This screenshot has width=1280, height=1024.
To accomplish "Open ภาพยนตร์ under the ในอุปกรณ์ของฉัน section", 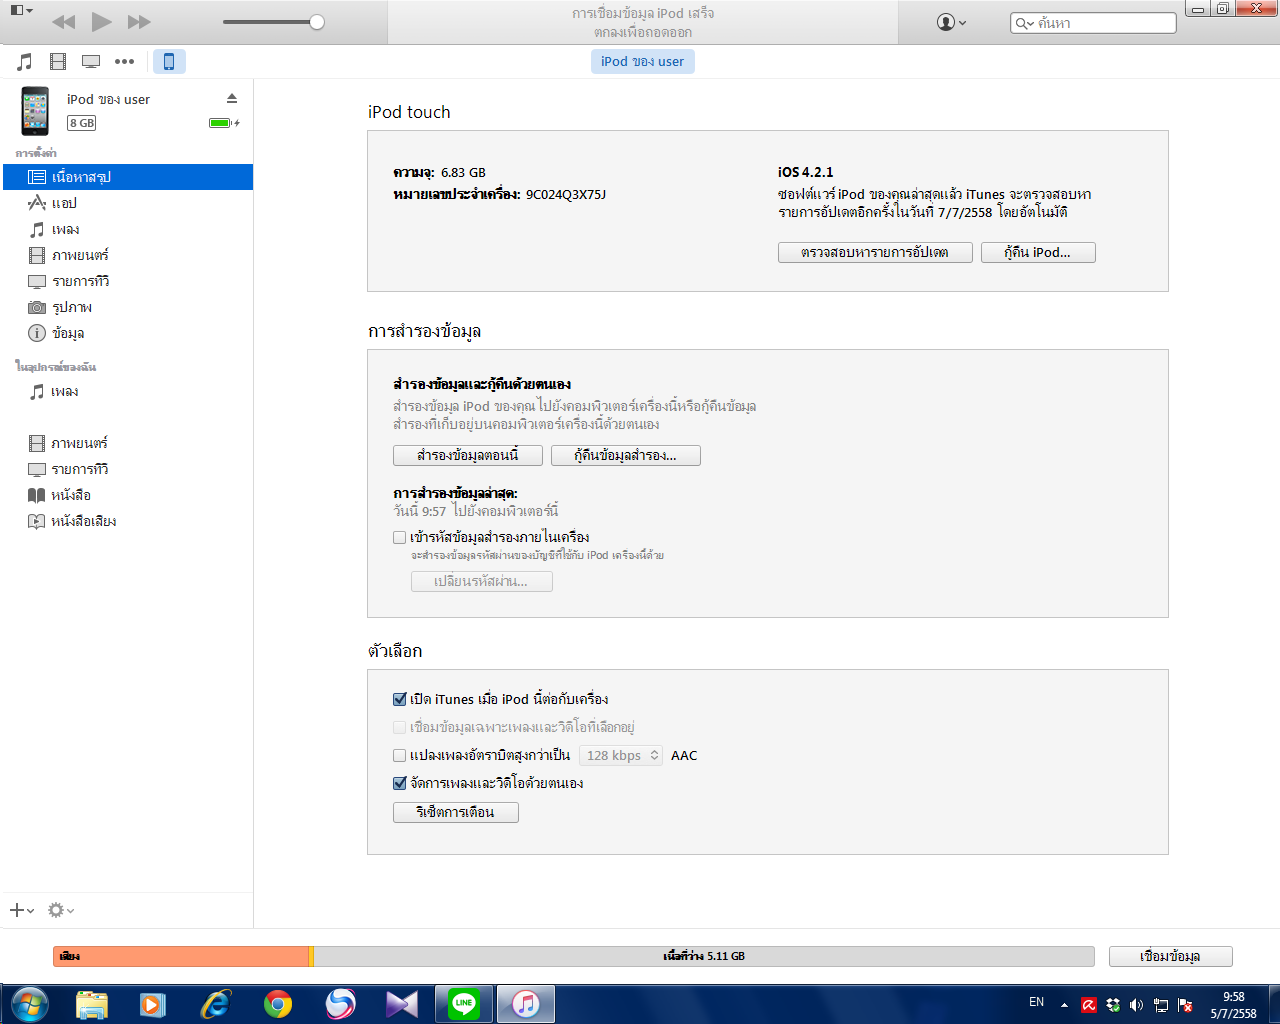I will click(128, 443).
